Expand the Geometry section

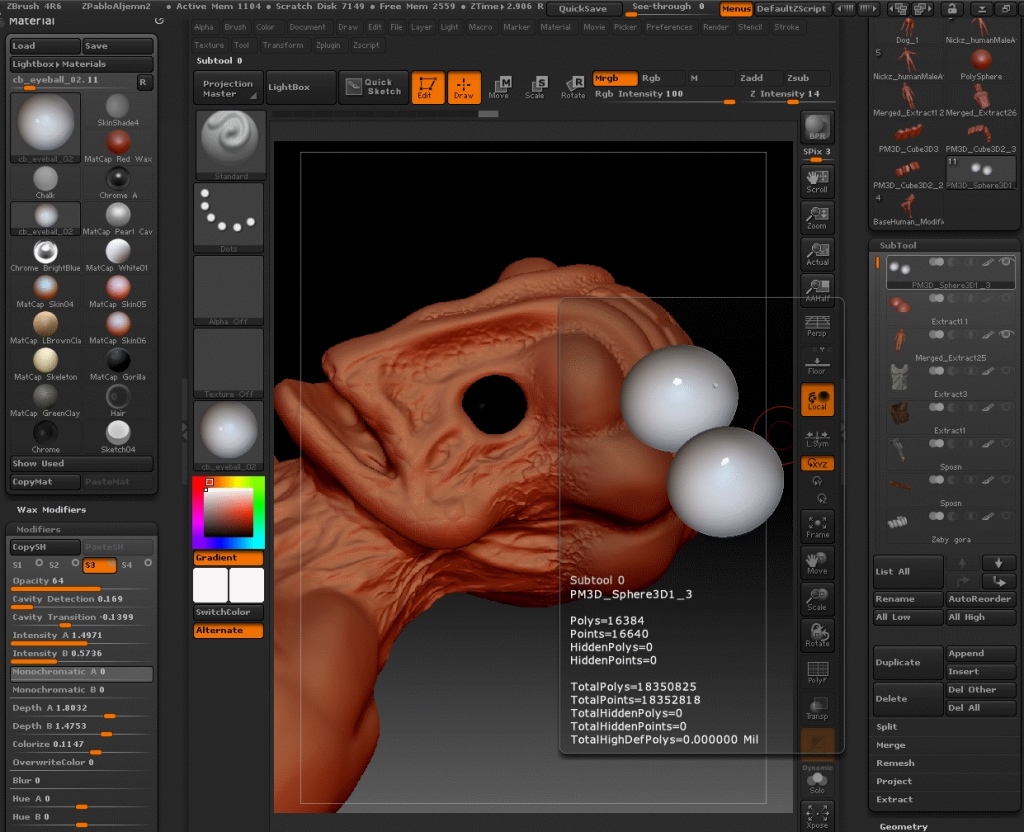coord(903,826)
